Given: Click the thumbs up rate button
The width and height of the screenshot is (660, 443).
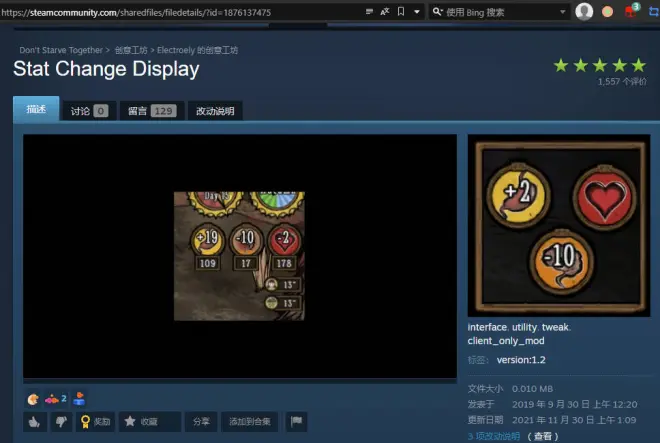Looking at the screenshot, I should 34,422.
